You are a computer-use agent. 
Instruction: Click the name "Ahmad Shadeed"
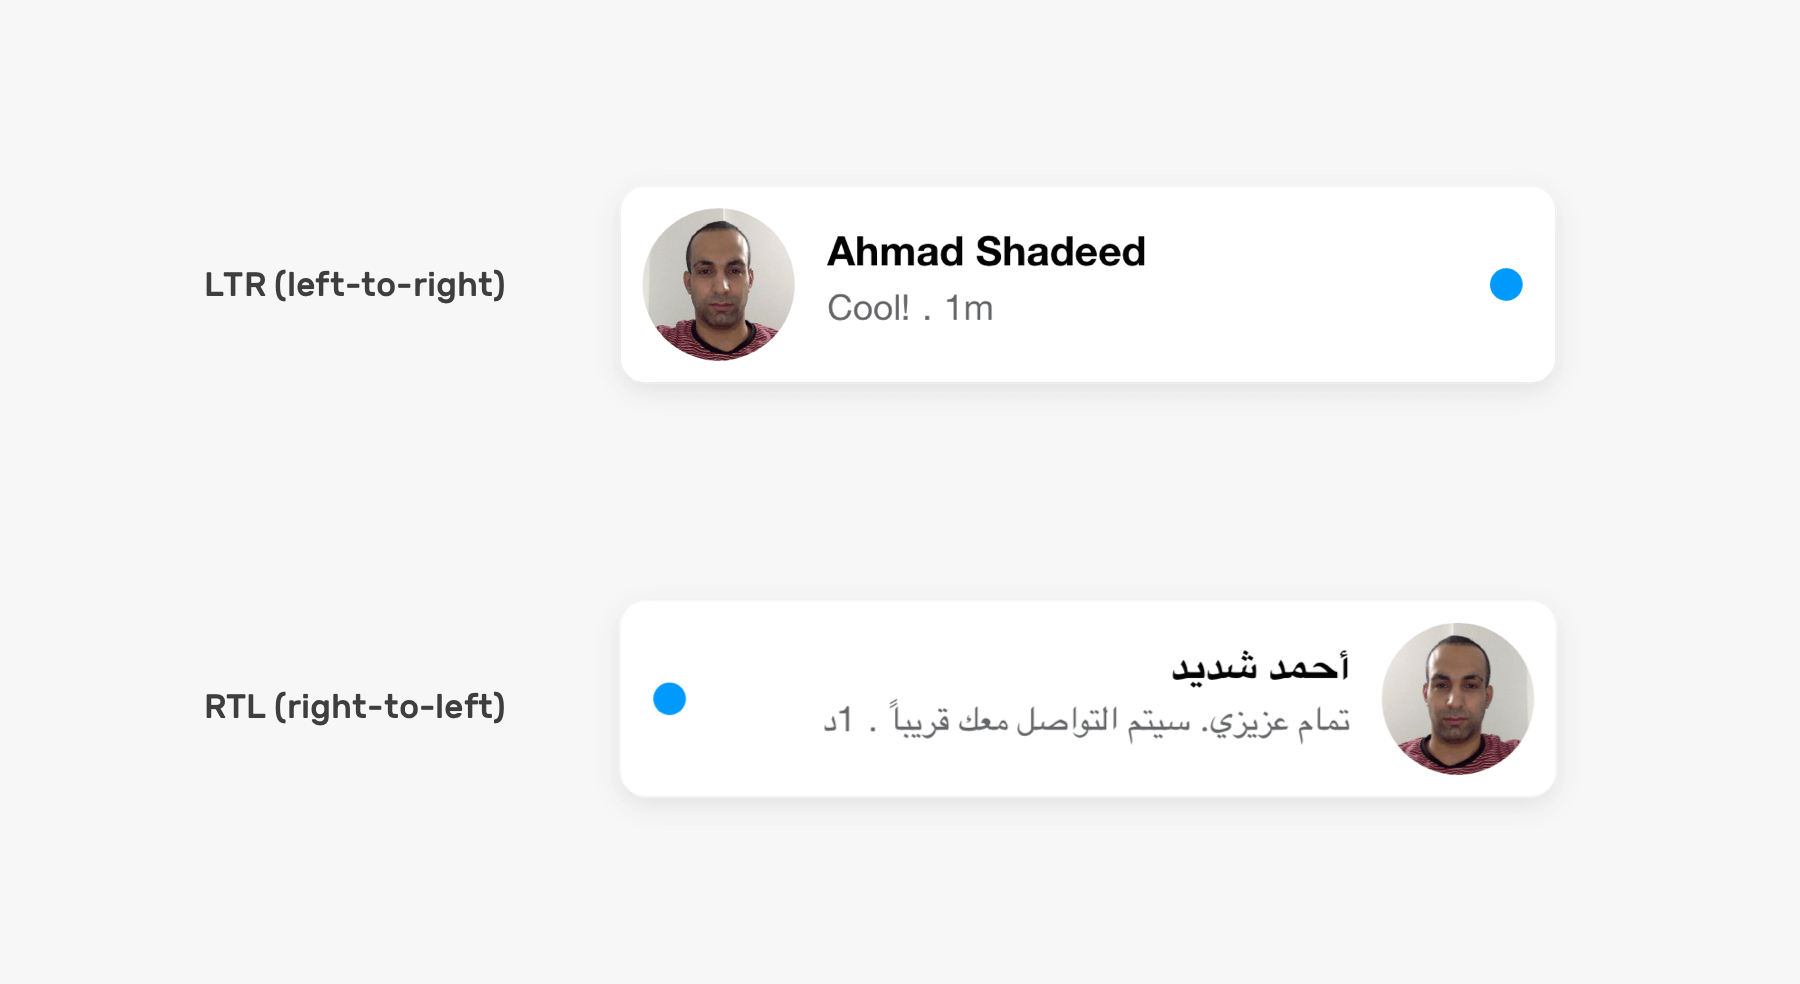(x=986, y=252)
